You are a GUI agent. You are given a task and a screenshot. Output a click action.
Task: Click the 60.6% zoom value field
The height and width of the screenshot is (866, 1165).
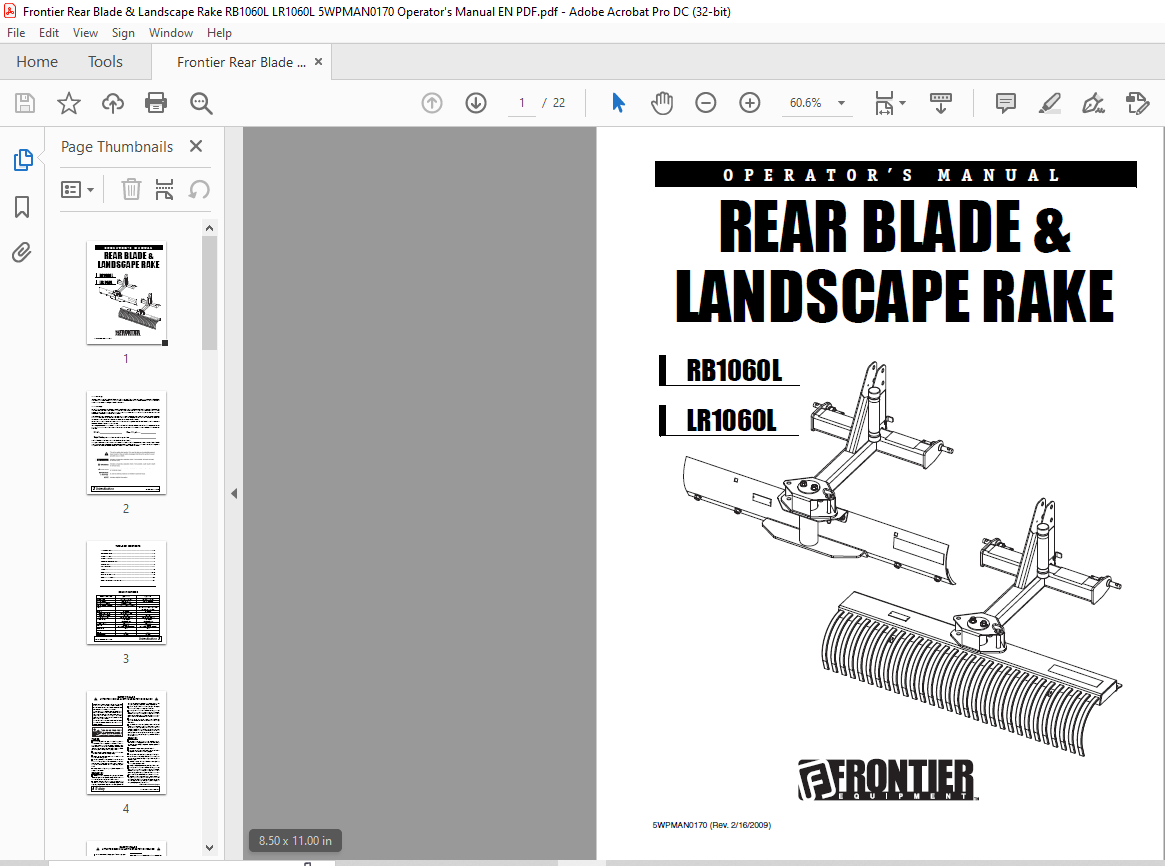click(805, 102)
